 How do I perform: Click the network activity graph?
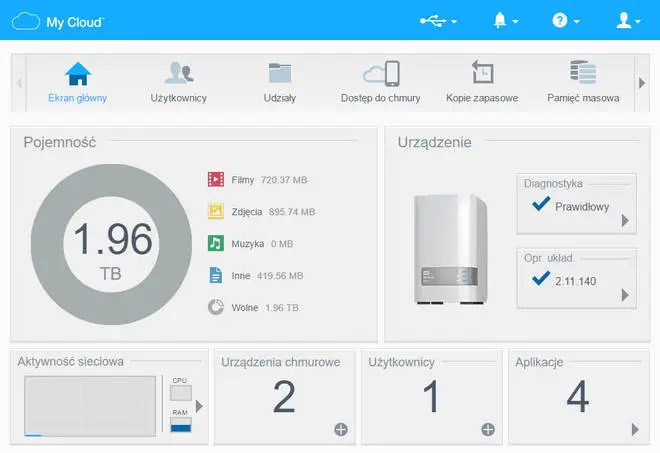[x=90, y=406]
